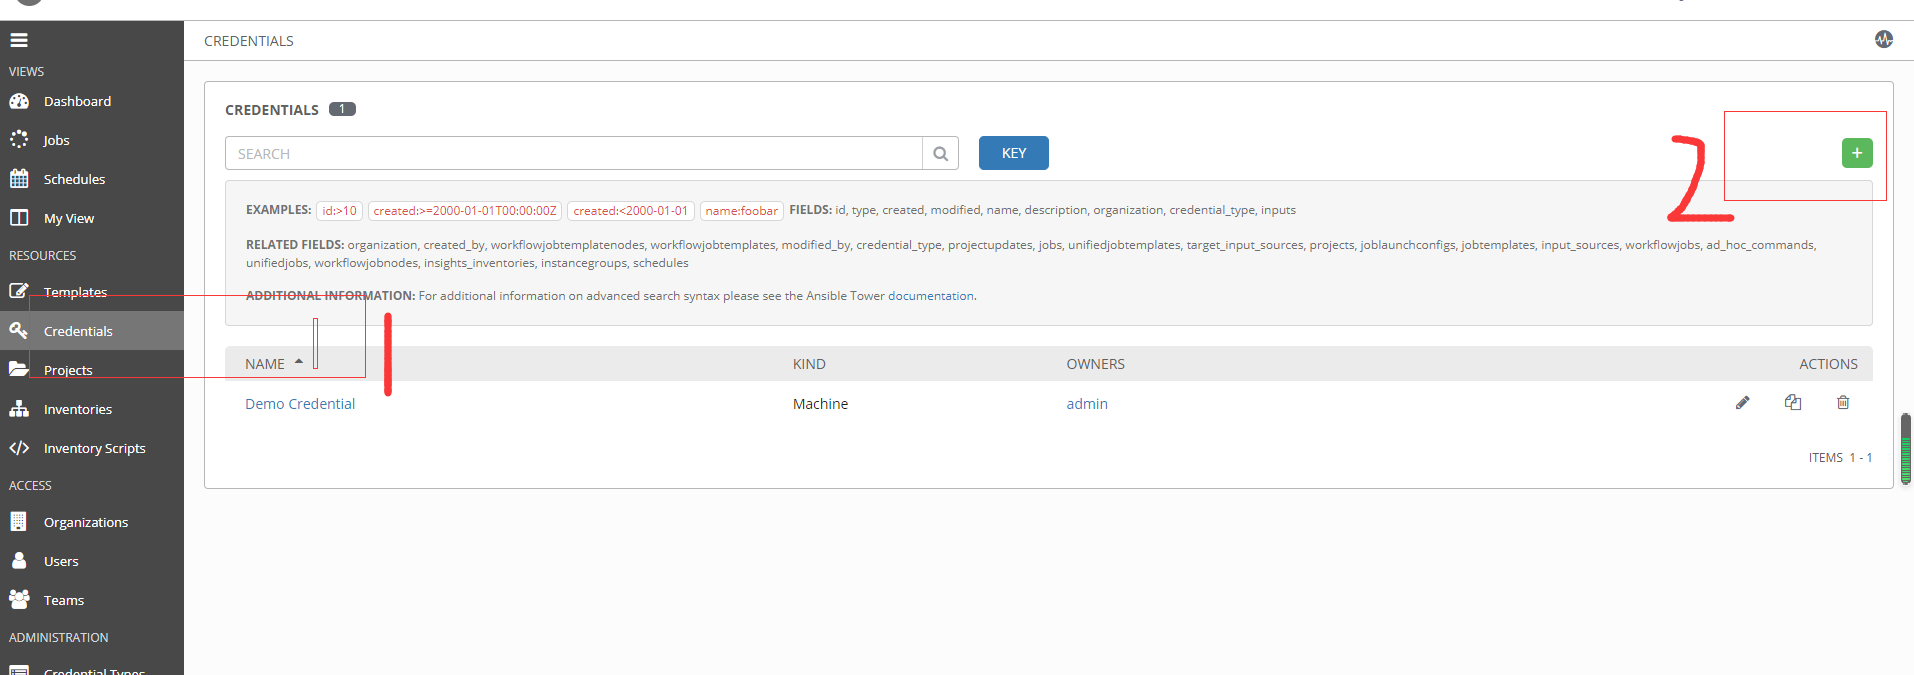The width and height of the screenshot is (1914, 675).
Task: Add a new credential with plus button
Action: point(1857,153)
